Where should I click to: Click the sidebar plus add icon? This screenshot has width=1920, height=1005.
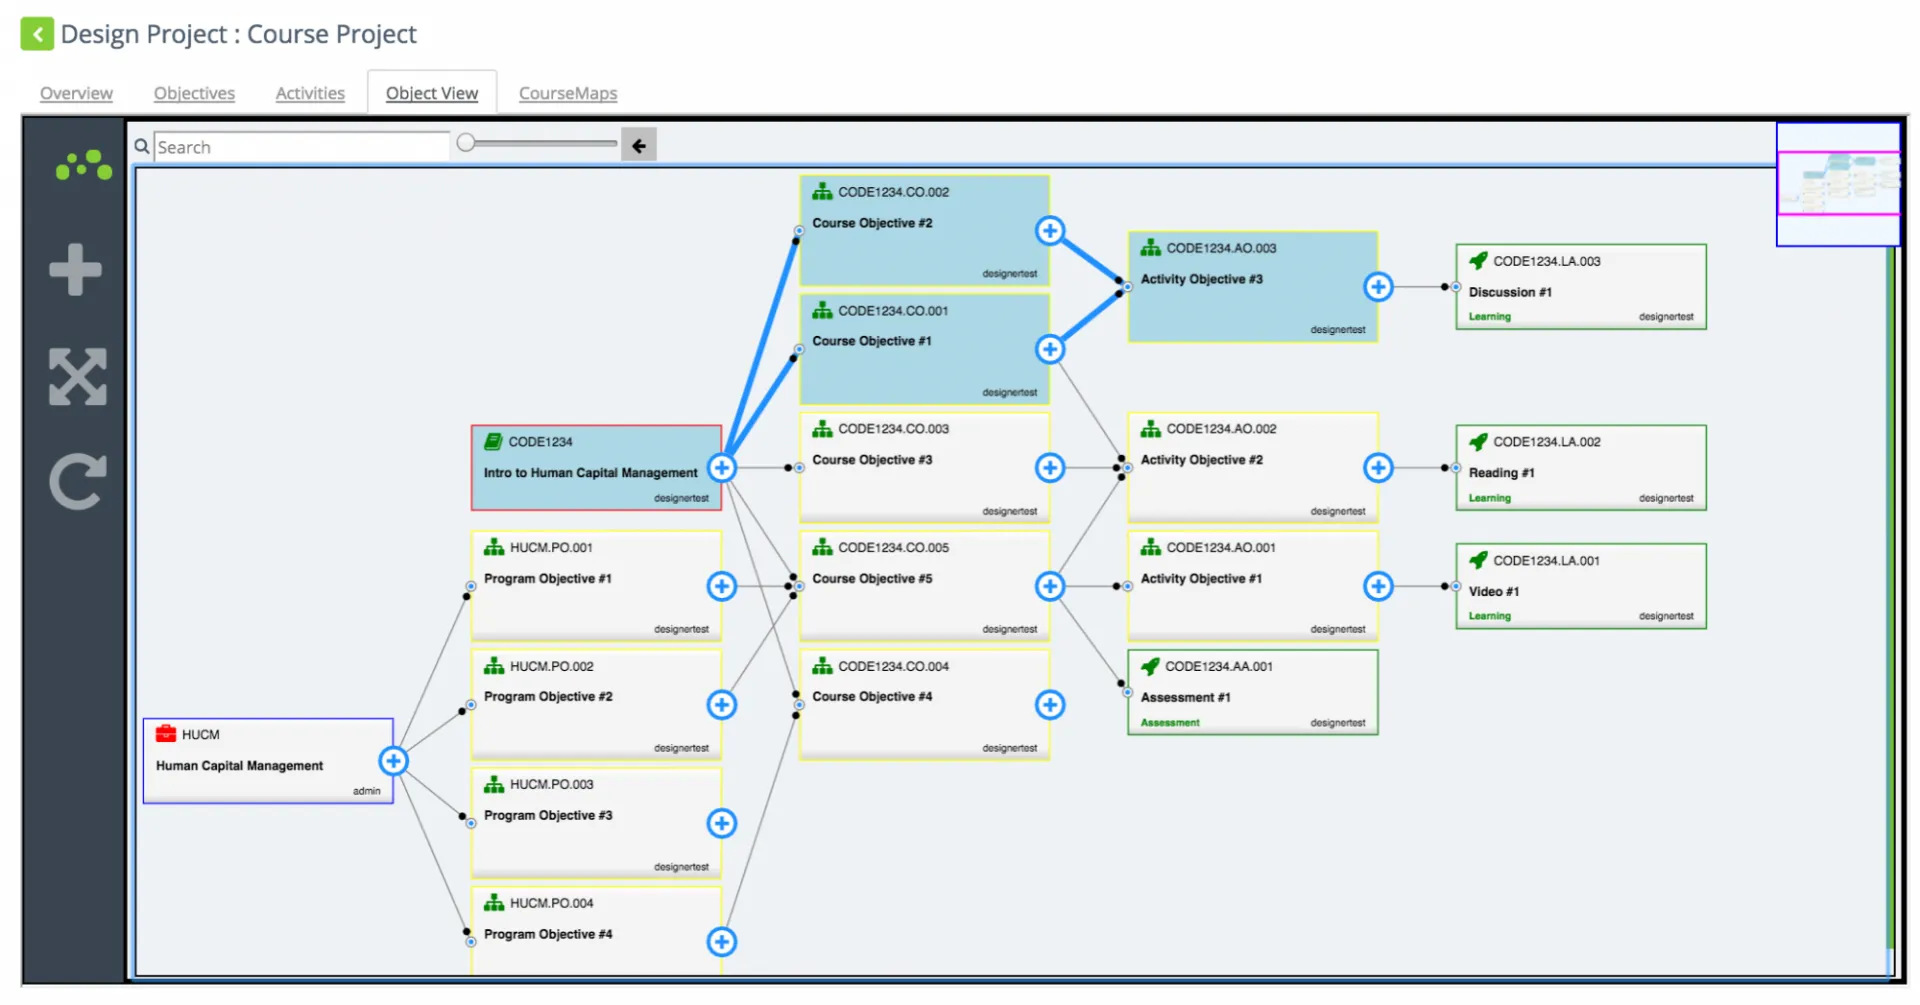pyautogui.click(x=76, y=269)
